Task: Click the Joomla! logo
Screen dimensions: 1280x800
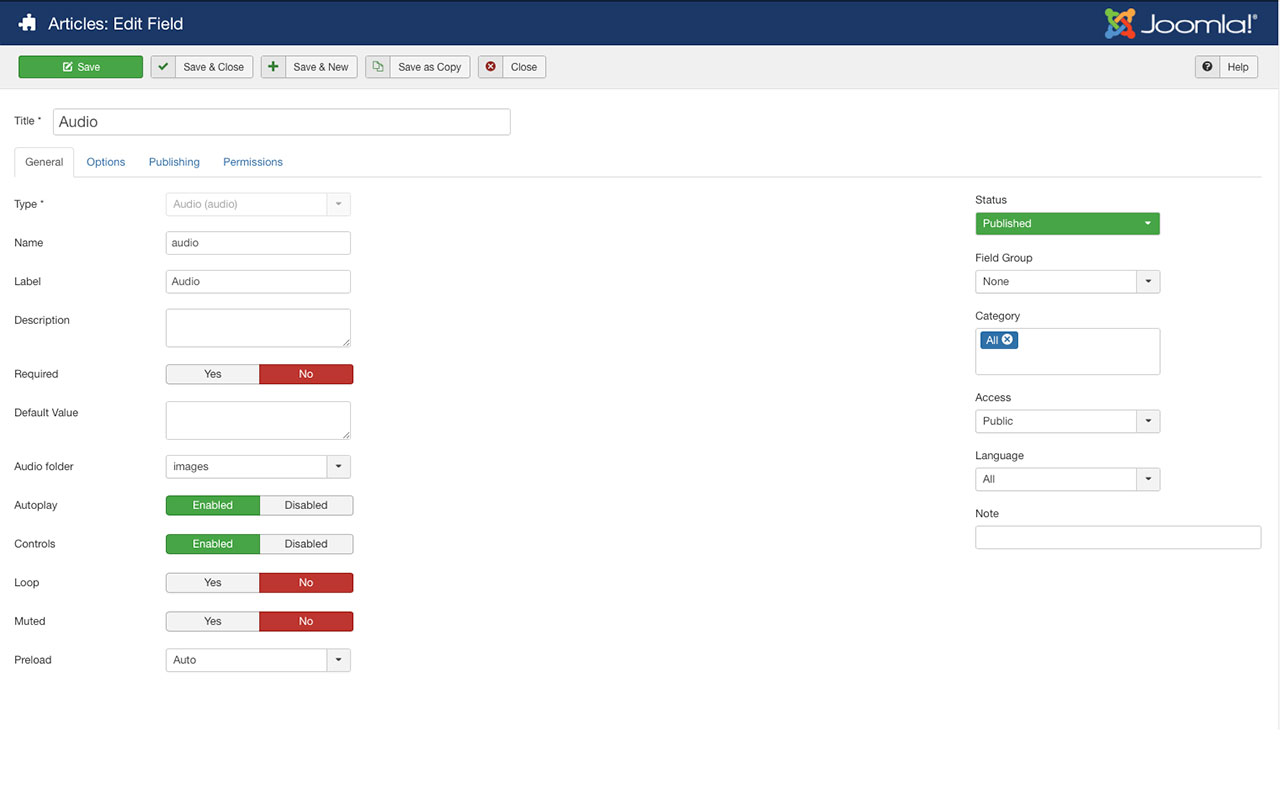Action: pos(1181,23)
